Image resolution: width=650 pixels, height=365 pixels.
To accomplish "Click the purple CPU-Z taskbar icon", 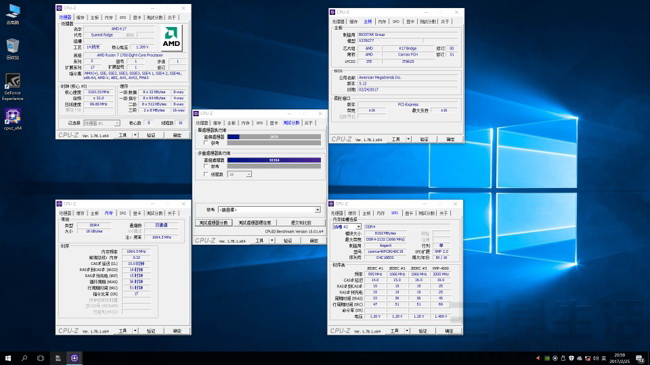I will pos(75,358).
